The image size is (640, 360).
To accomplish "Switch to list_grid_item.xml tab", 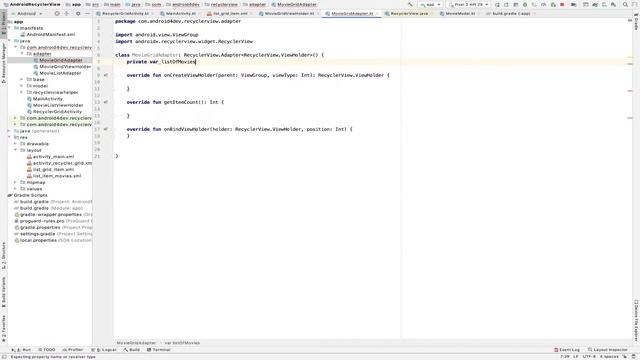I will click(229, 13).
